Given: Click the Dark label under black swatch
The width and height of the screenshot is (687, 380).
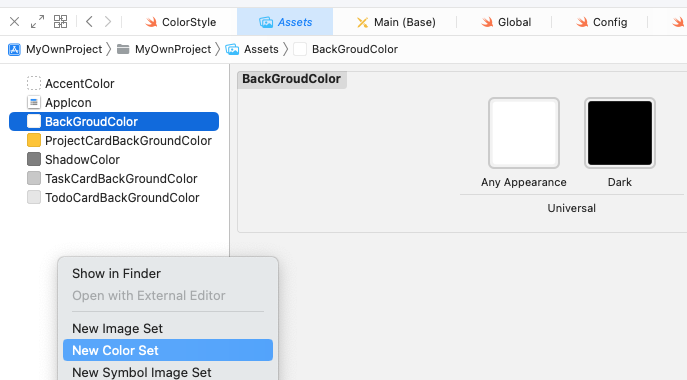Looking at the screenshot, I should pos(620,182).
